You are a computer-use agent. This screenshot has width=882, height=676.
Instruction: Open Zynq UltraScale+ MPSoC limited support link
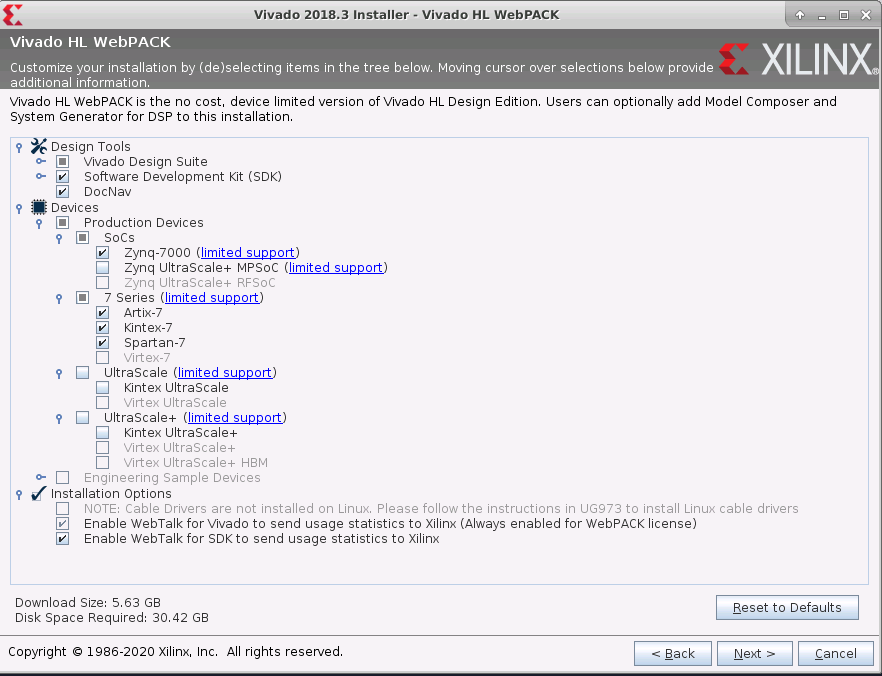pyautogui.click(x=336, y=268)
